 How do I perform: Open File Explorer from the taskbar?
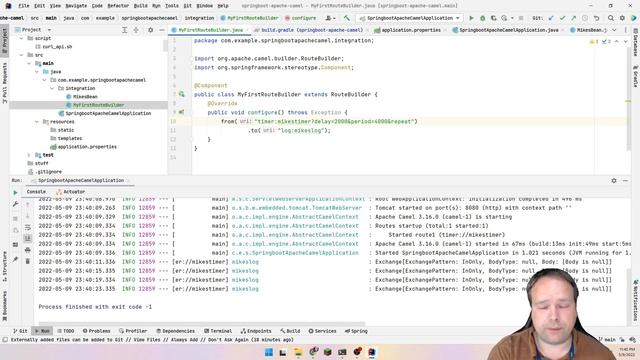[x=298, y=352]
